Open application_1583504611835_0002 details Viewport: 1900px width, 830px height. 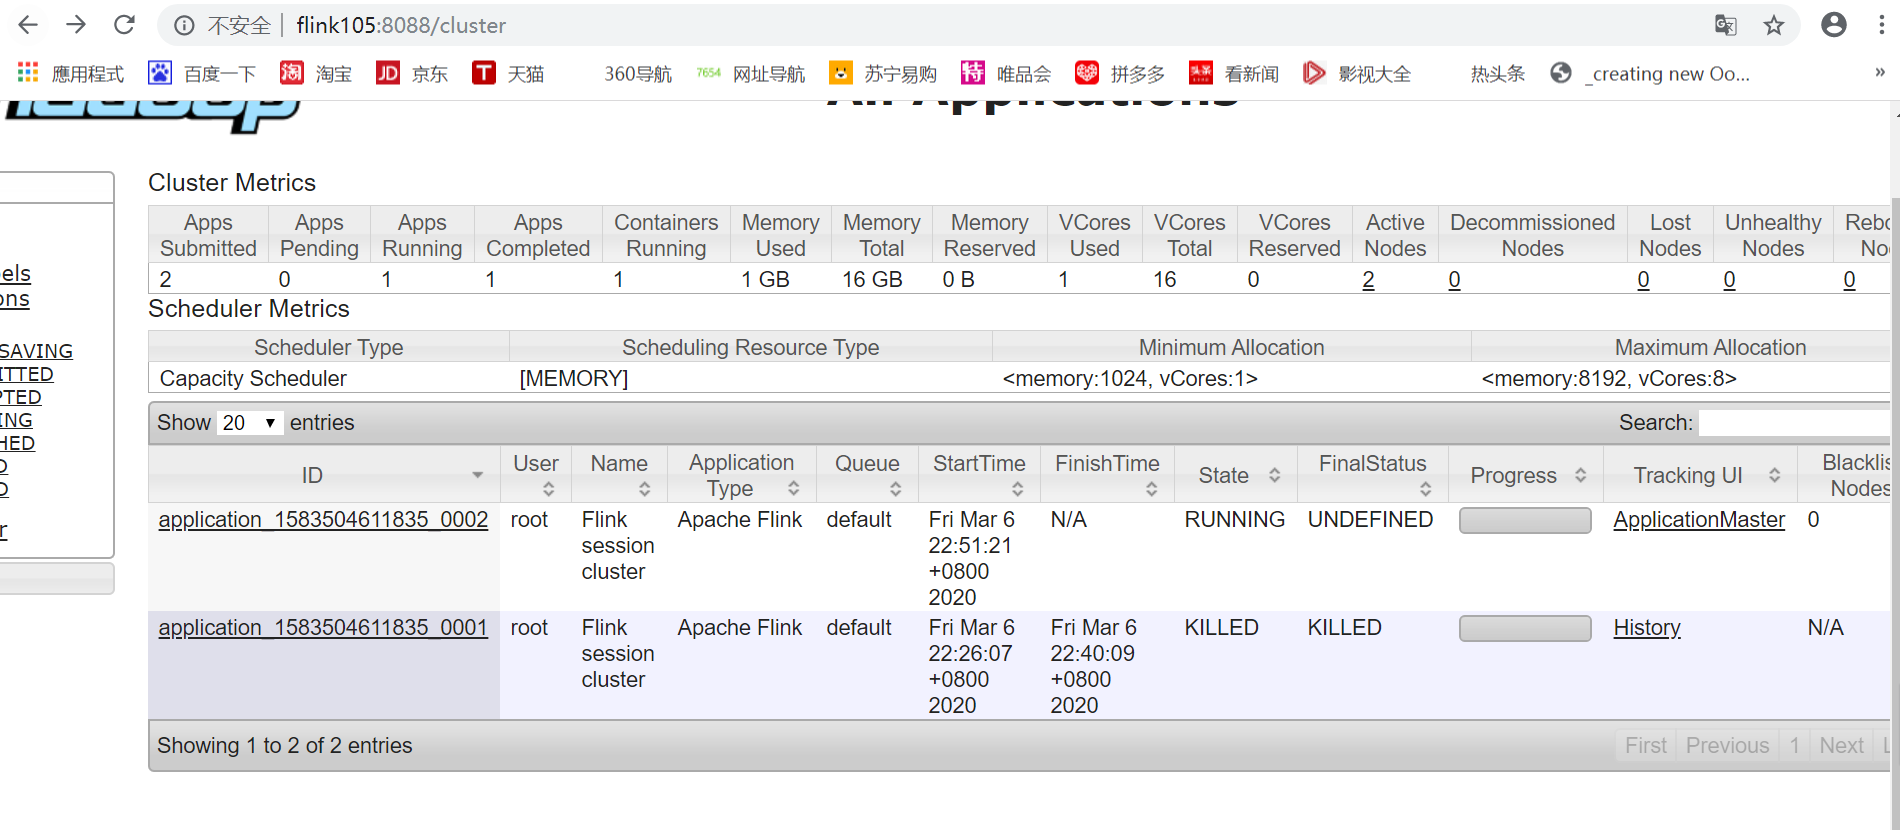point(323,520)
